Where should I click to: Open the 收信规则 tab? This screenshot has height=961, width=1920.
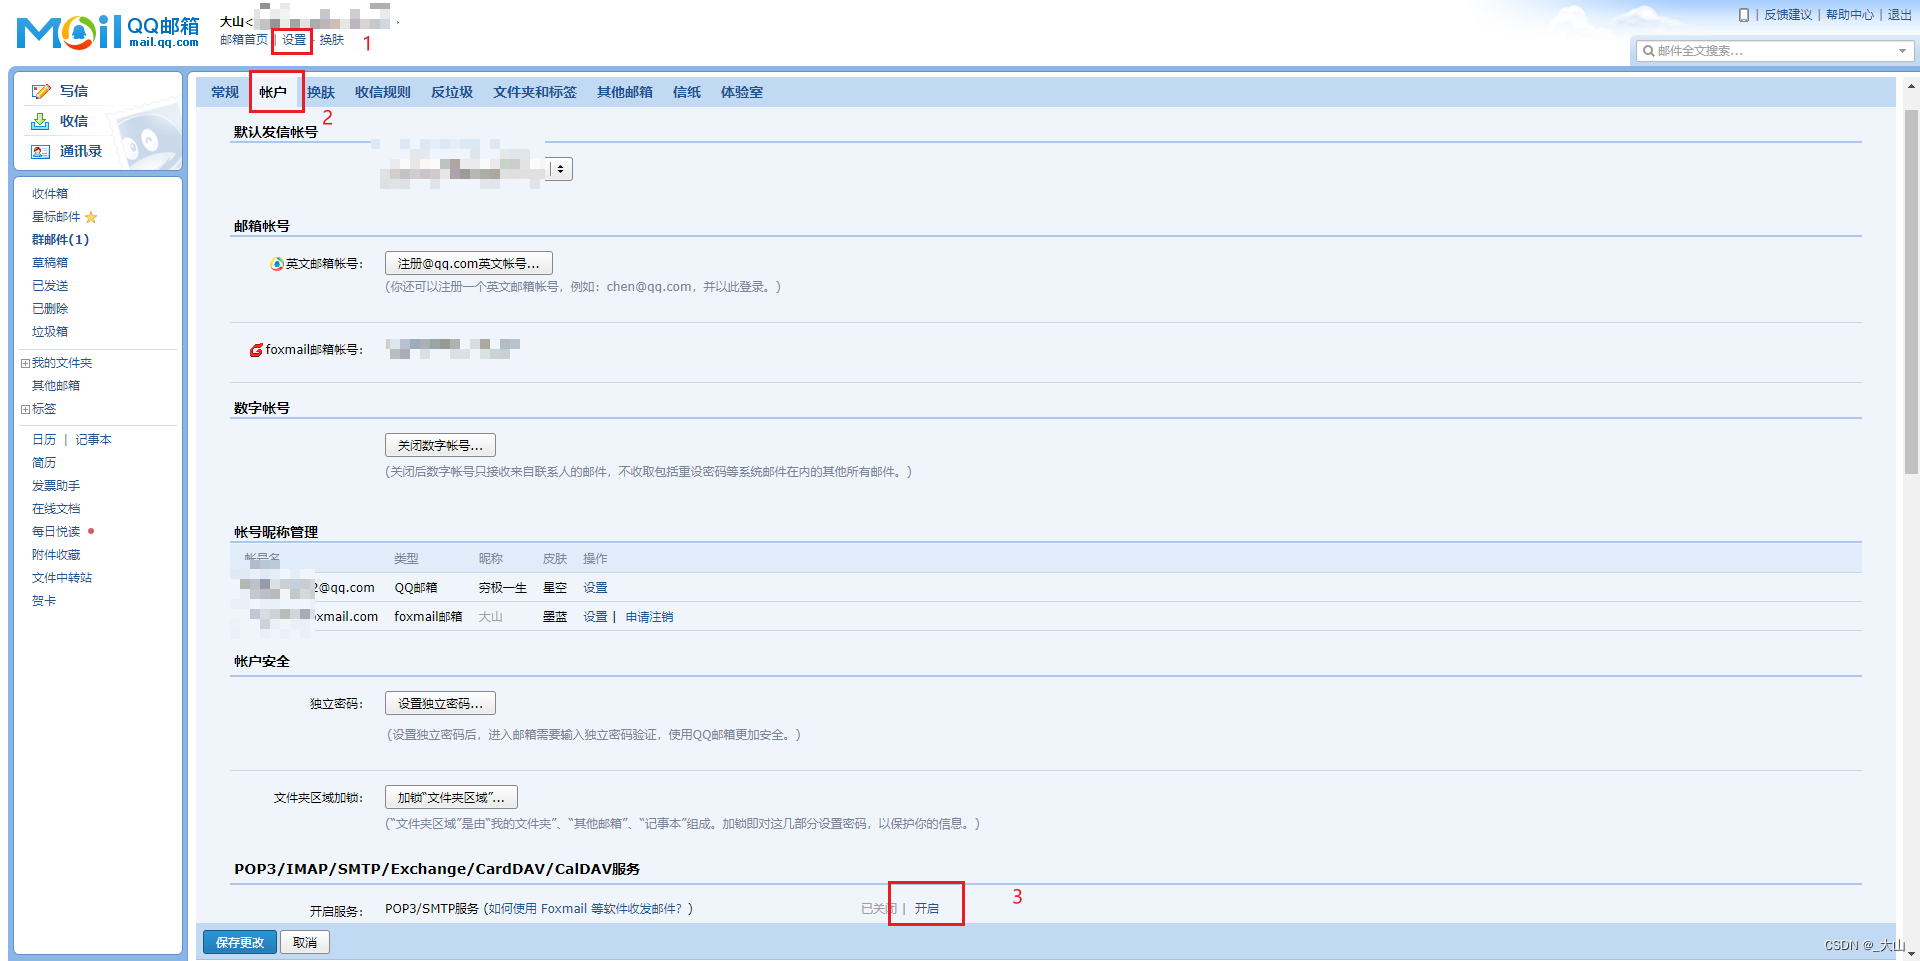pos(383,92)
